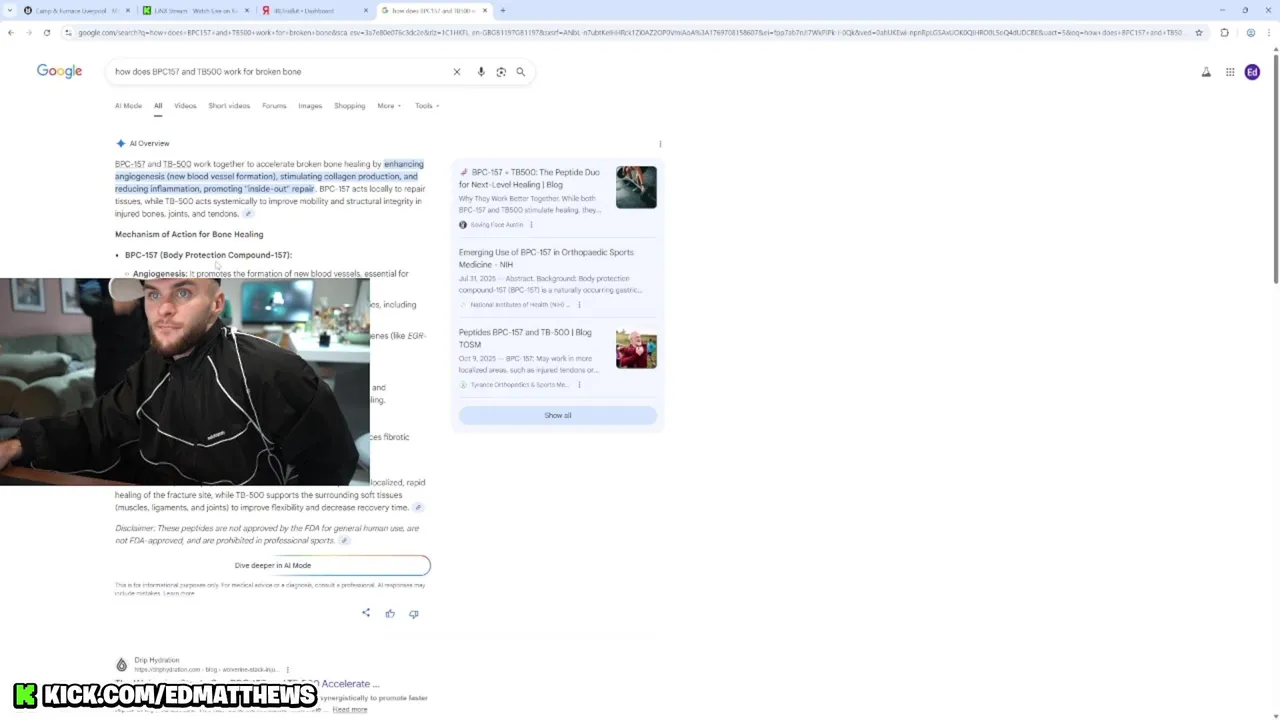Screen dimensions: 1280x720
Task: Open the Chrome extensions puzzle icon
Action: tap(1224, 32)
